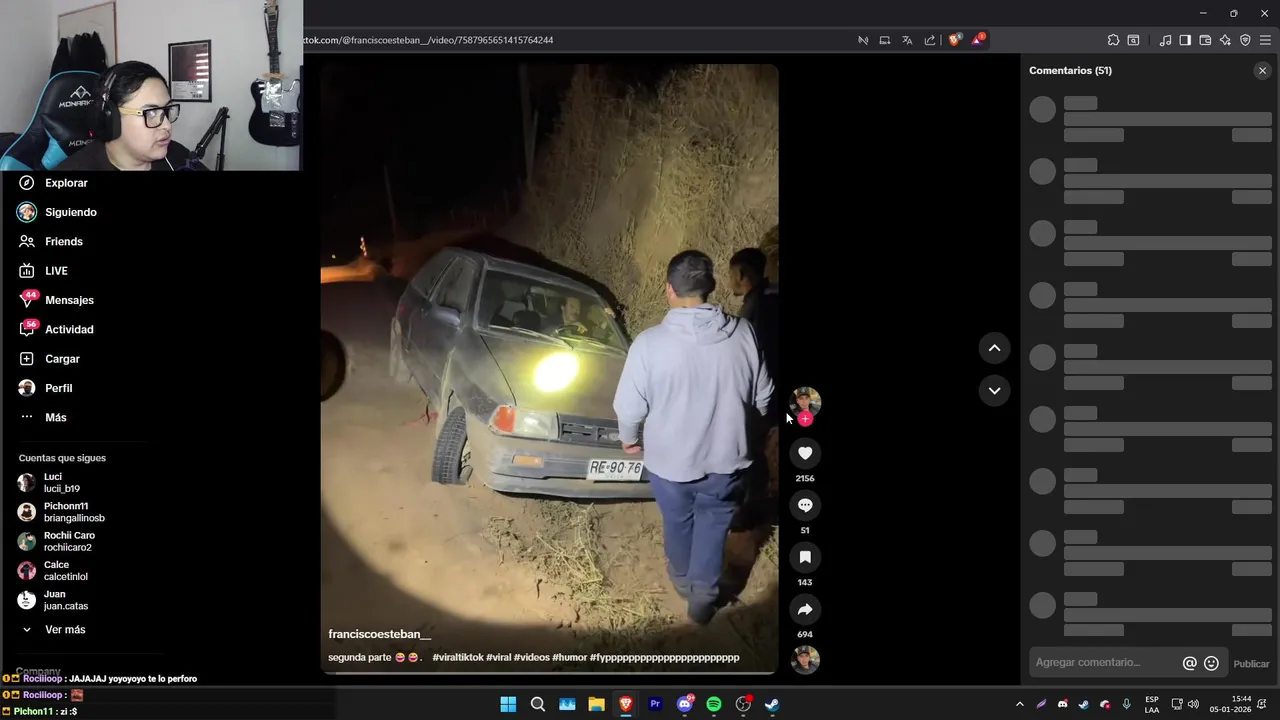
Task: Open the clock showing 15:44
Action: [x=1231, y=704]
